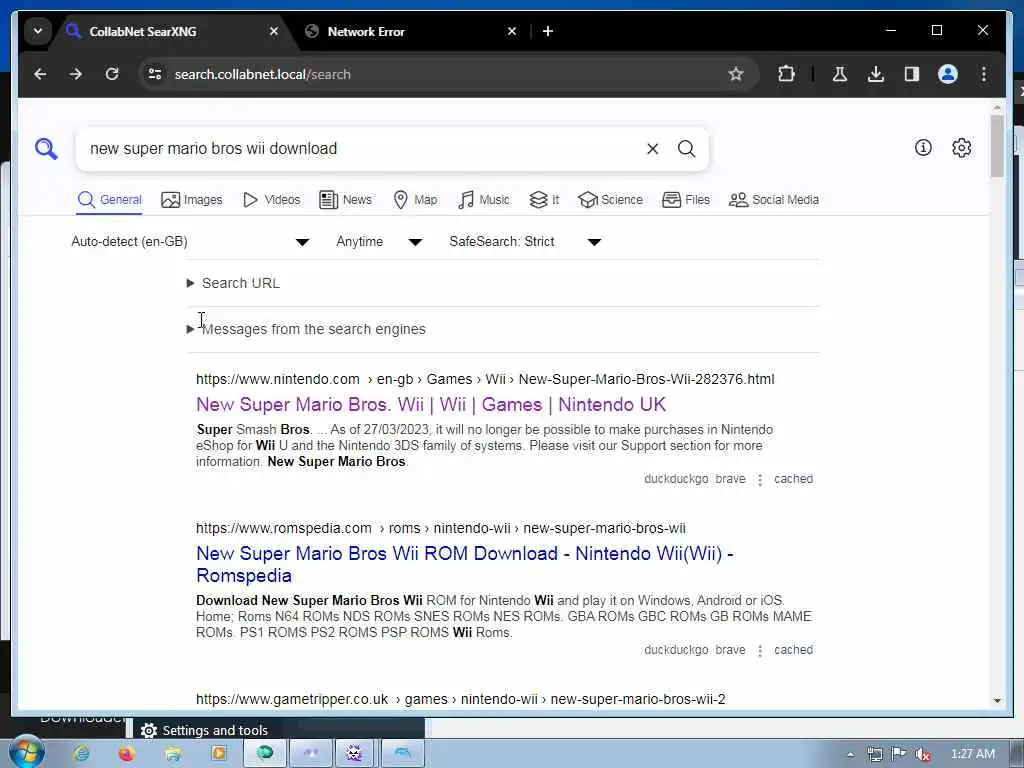Select the General search category

tap(109, 200)
